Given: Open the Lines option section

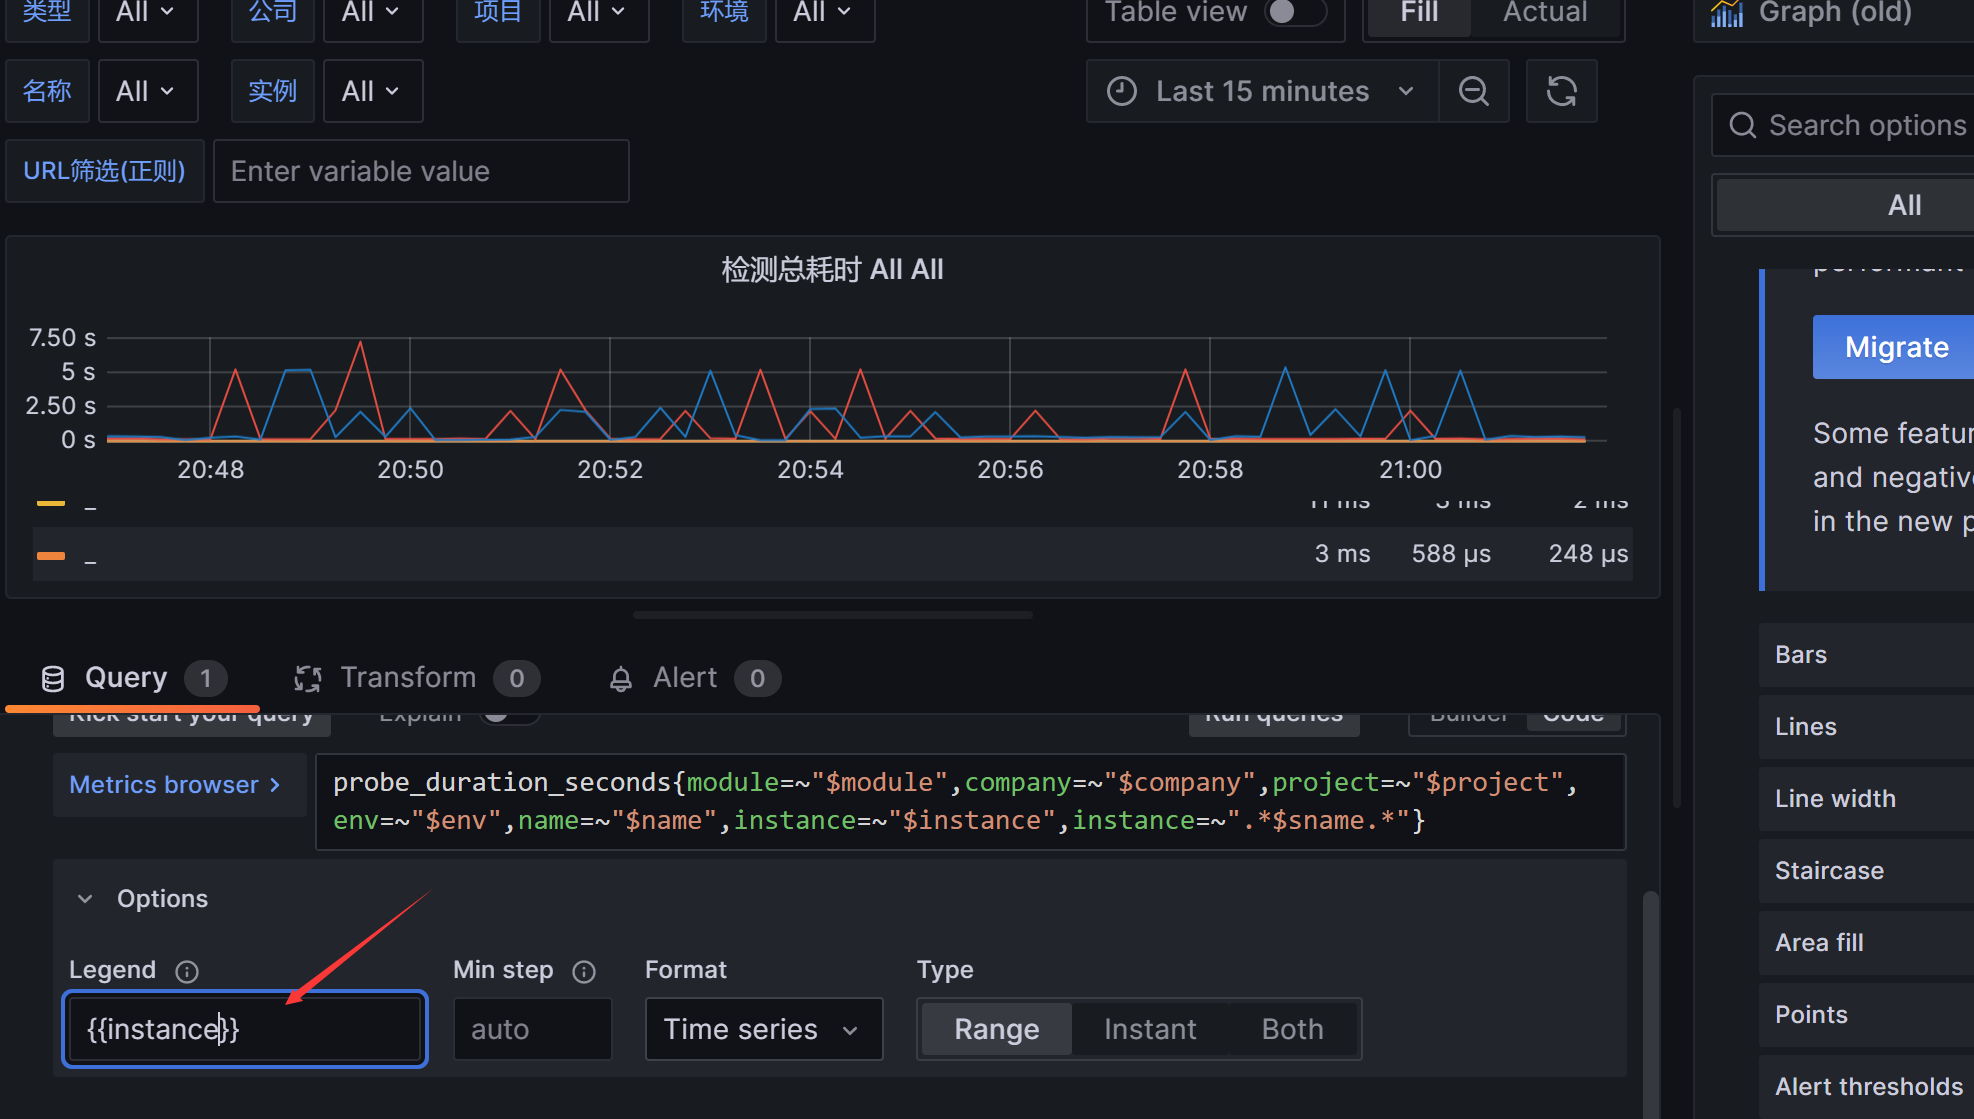Looking at the screenshot, I should click(x=1866, y=727).
